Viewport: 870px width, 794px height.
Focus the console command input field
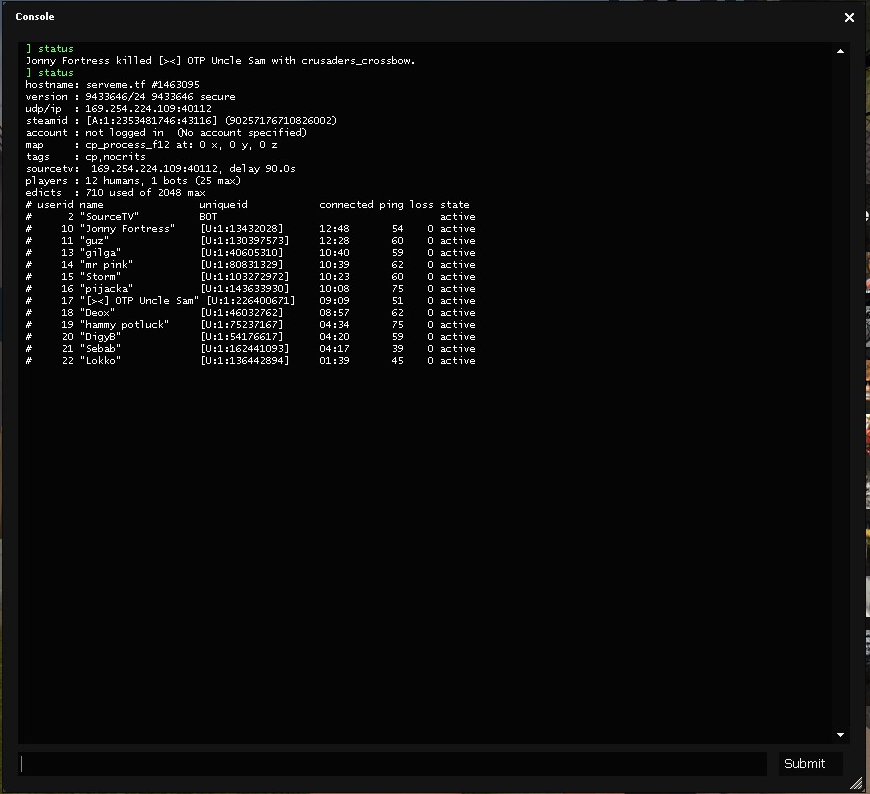click(392, 764)
